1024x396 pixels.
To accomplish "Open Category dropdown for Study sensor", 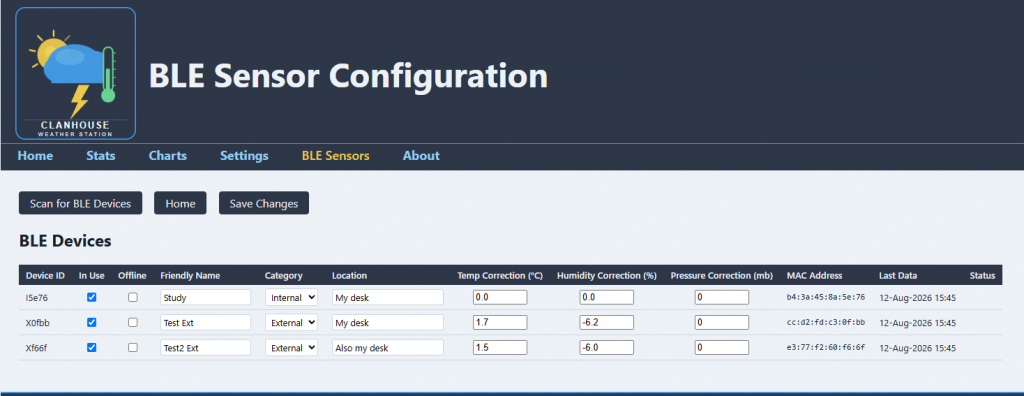I will tap(291, 297).
